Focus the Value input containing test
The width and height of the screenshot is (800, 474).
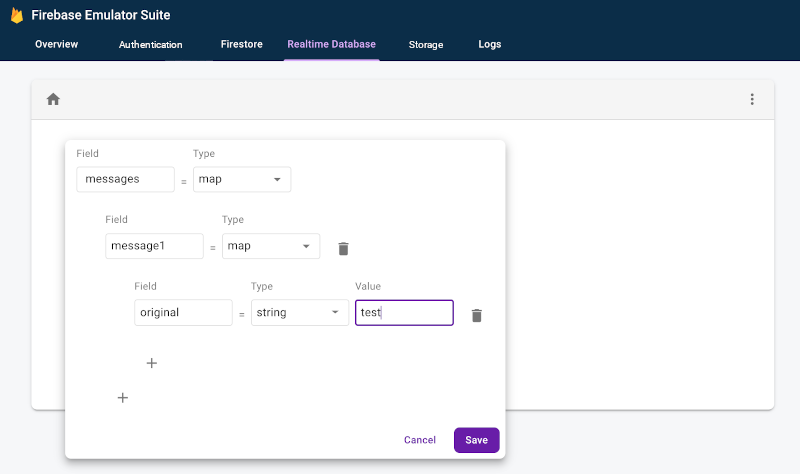pyautogui.click(x=404, y=313)
